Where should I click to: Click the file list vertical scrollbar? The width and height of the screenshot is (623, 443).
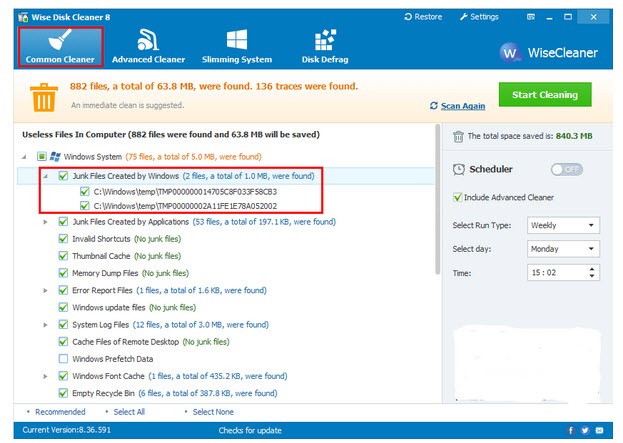437,199
